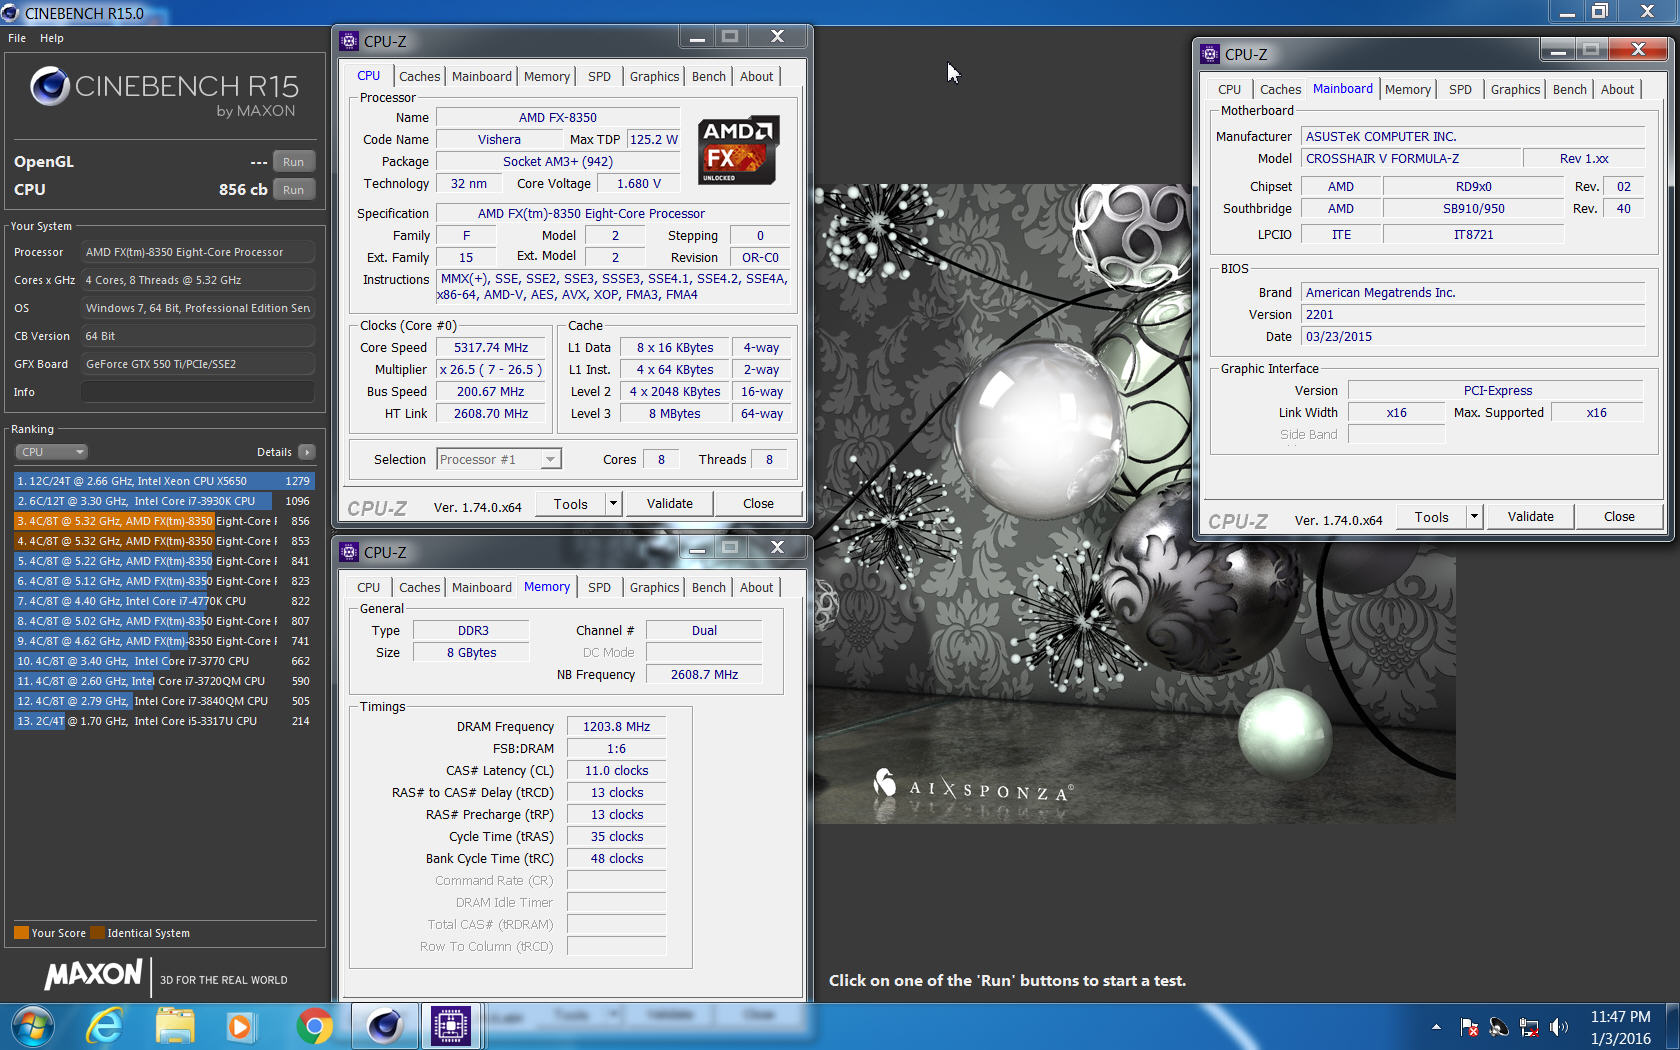Open Graphics tab in top CPU-Z window
The width and height of the screenshot is (1680, 1050).
(655, 76)
